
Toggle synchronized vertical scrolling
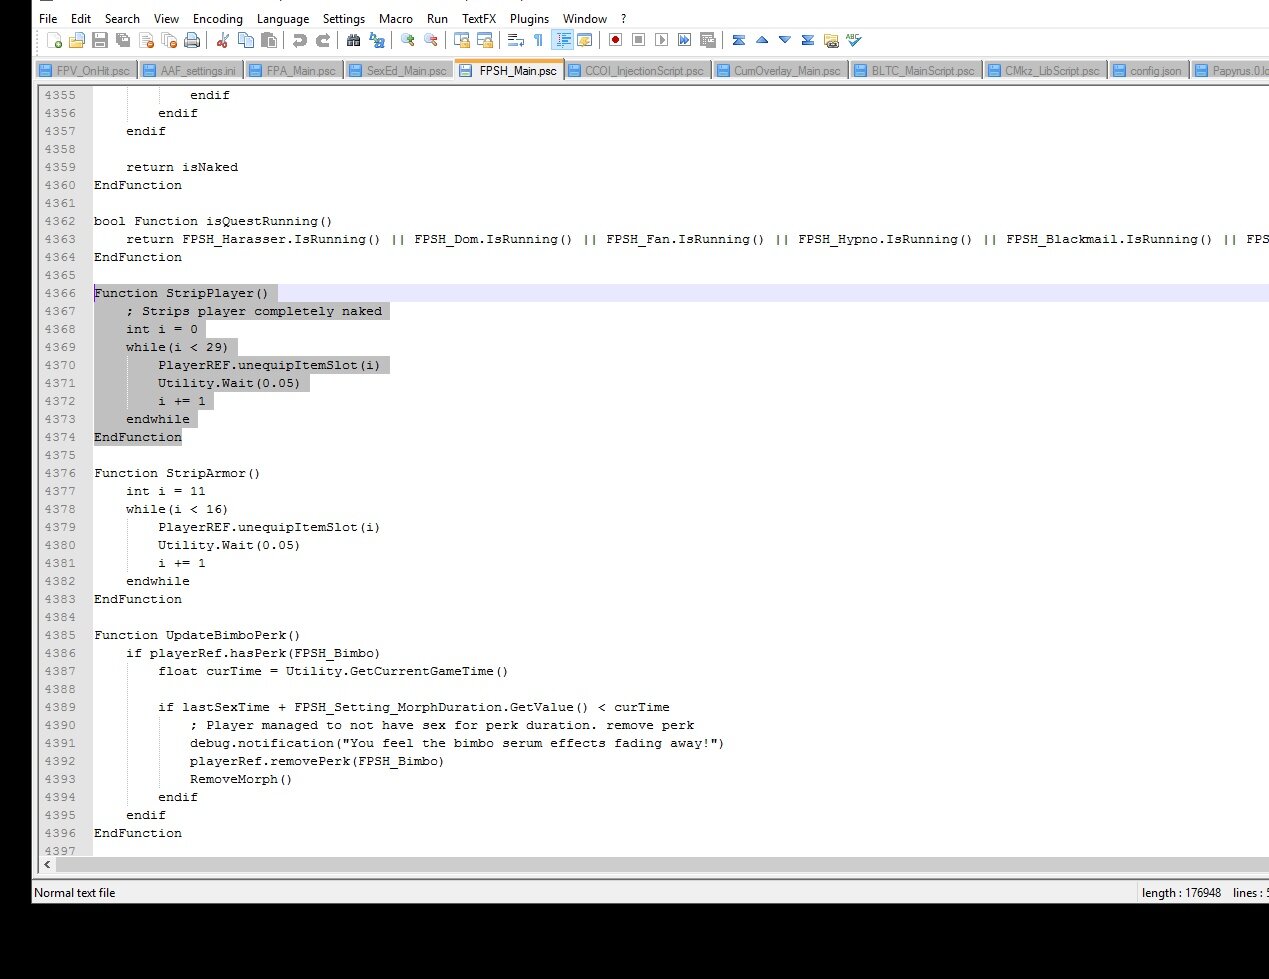[x=461, y=40]
